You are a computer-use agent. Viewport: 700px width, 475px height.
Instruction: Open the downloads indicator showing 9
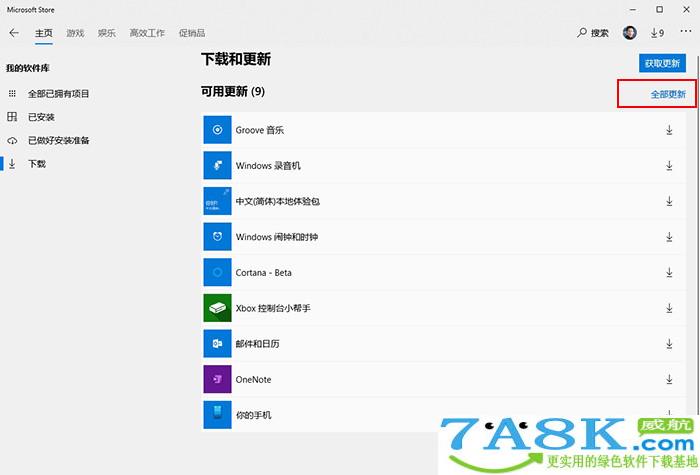tap(657, 33)
